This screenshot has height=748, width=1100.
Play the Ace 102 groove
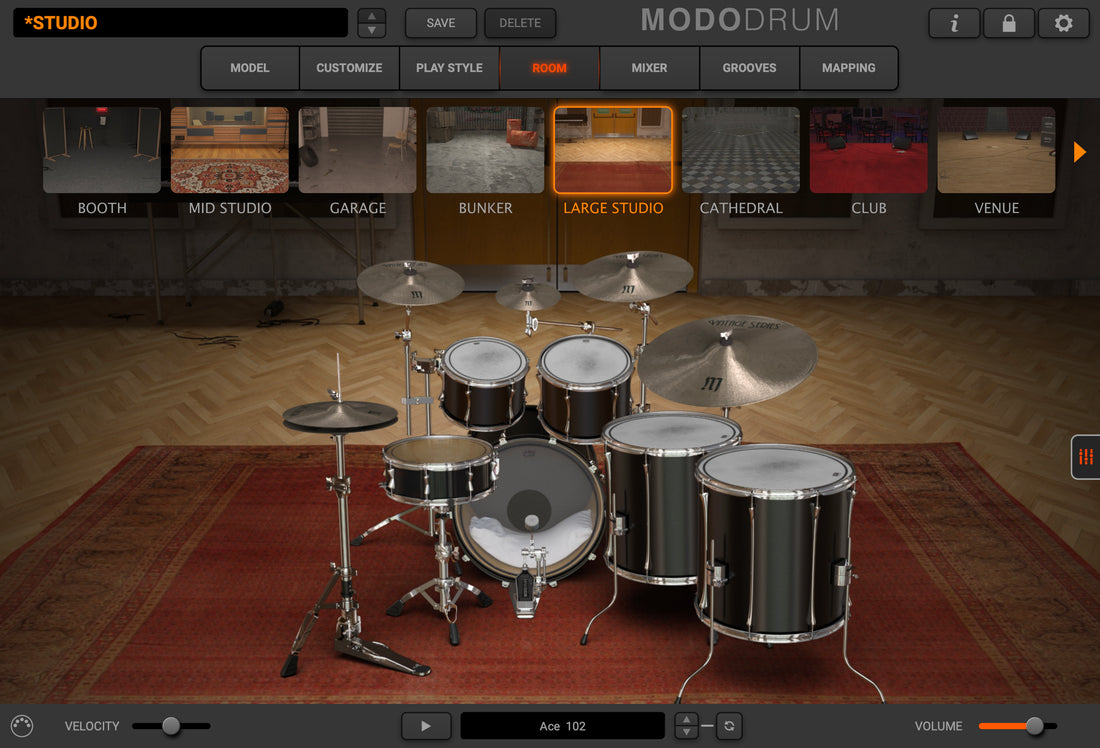tap(426, 726)
